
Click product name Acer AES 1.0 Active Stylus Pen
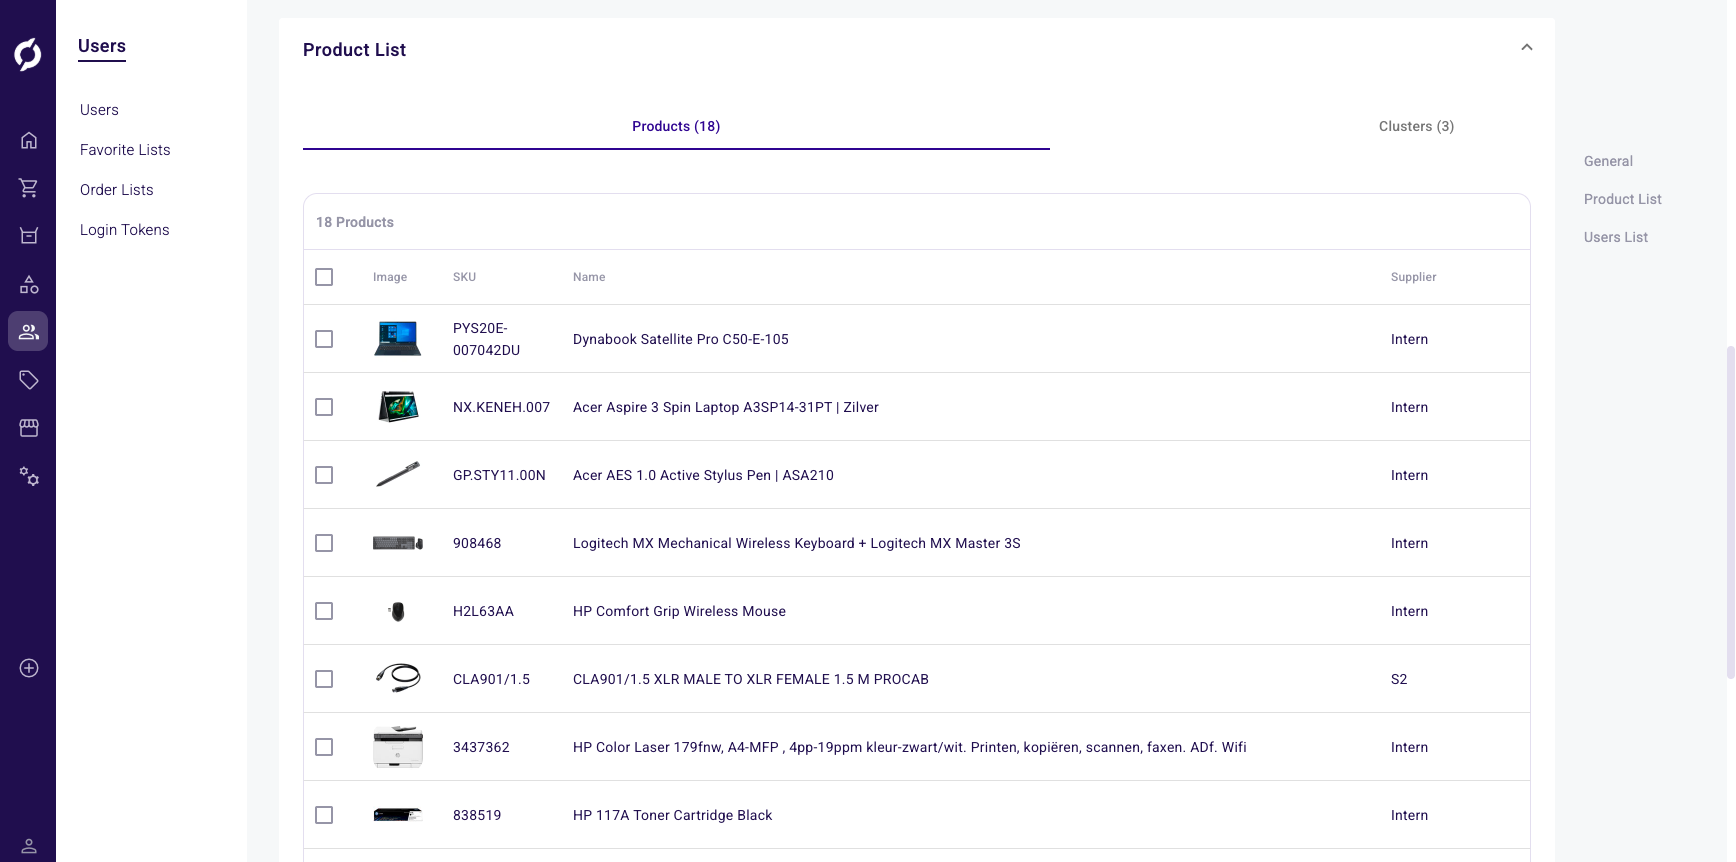pos(703,475)
